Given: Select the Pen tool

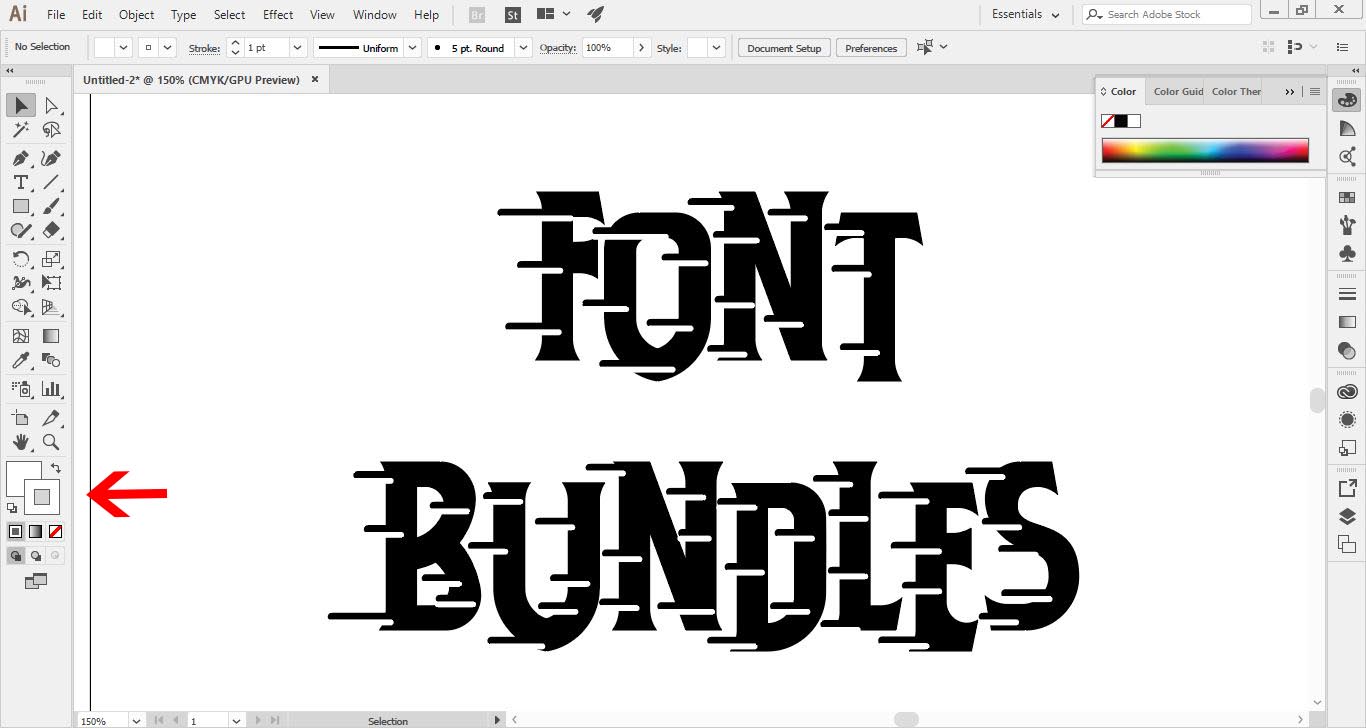Looking at the screenshot, I should 21,158.
